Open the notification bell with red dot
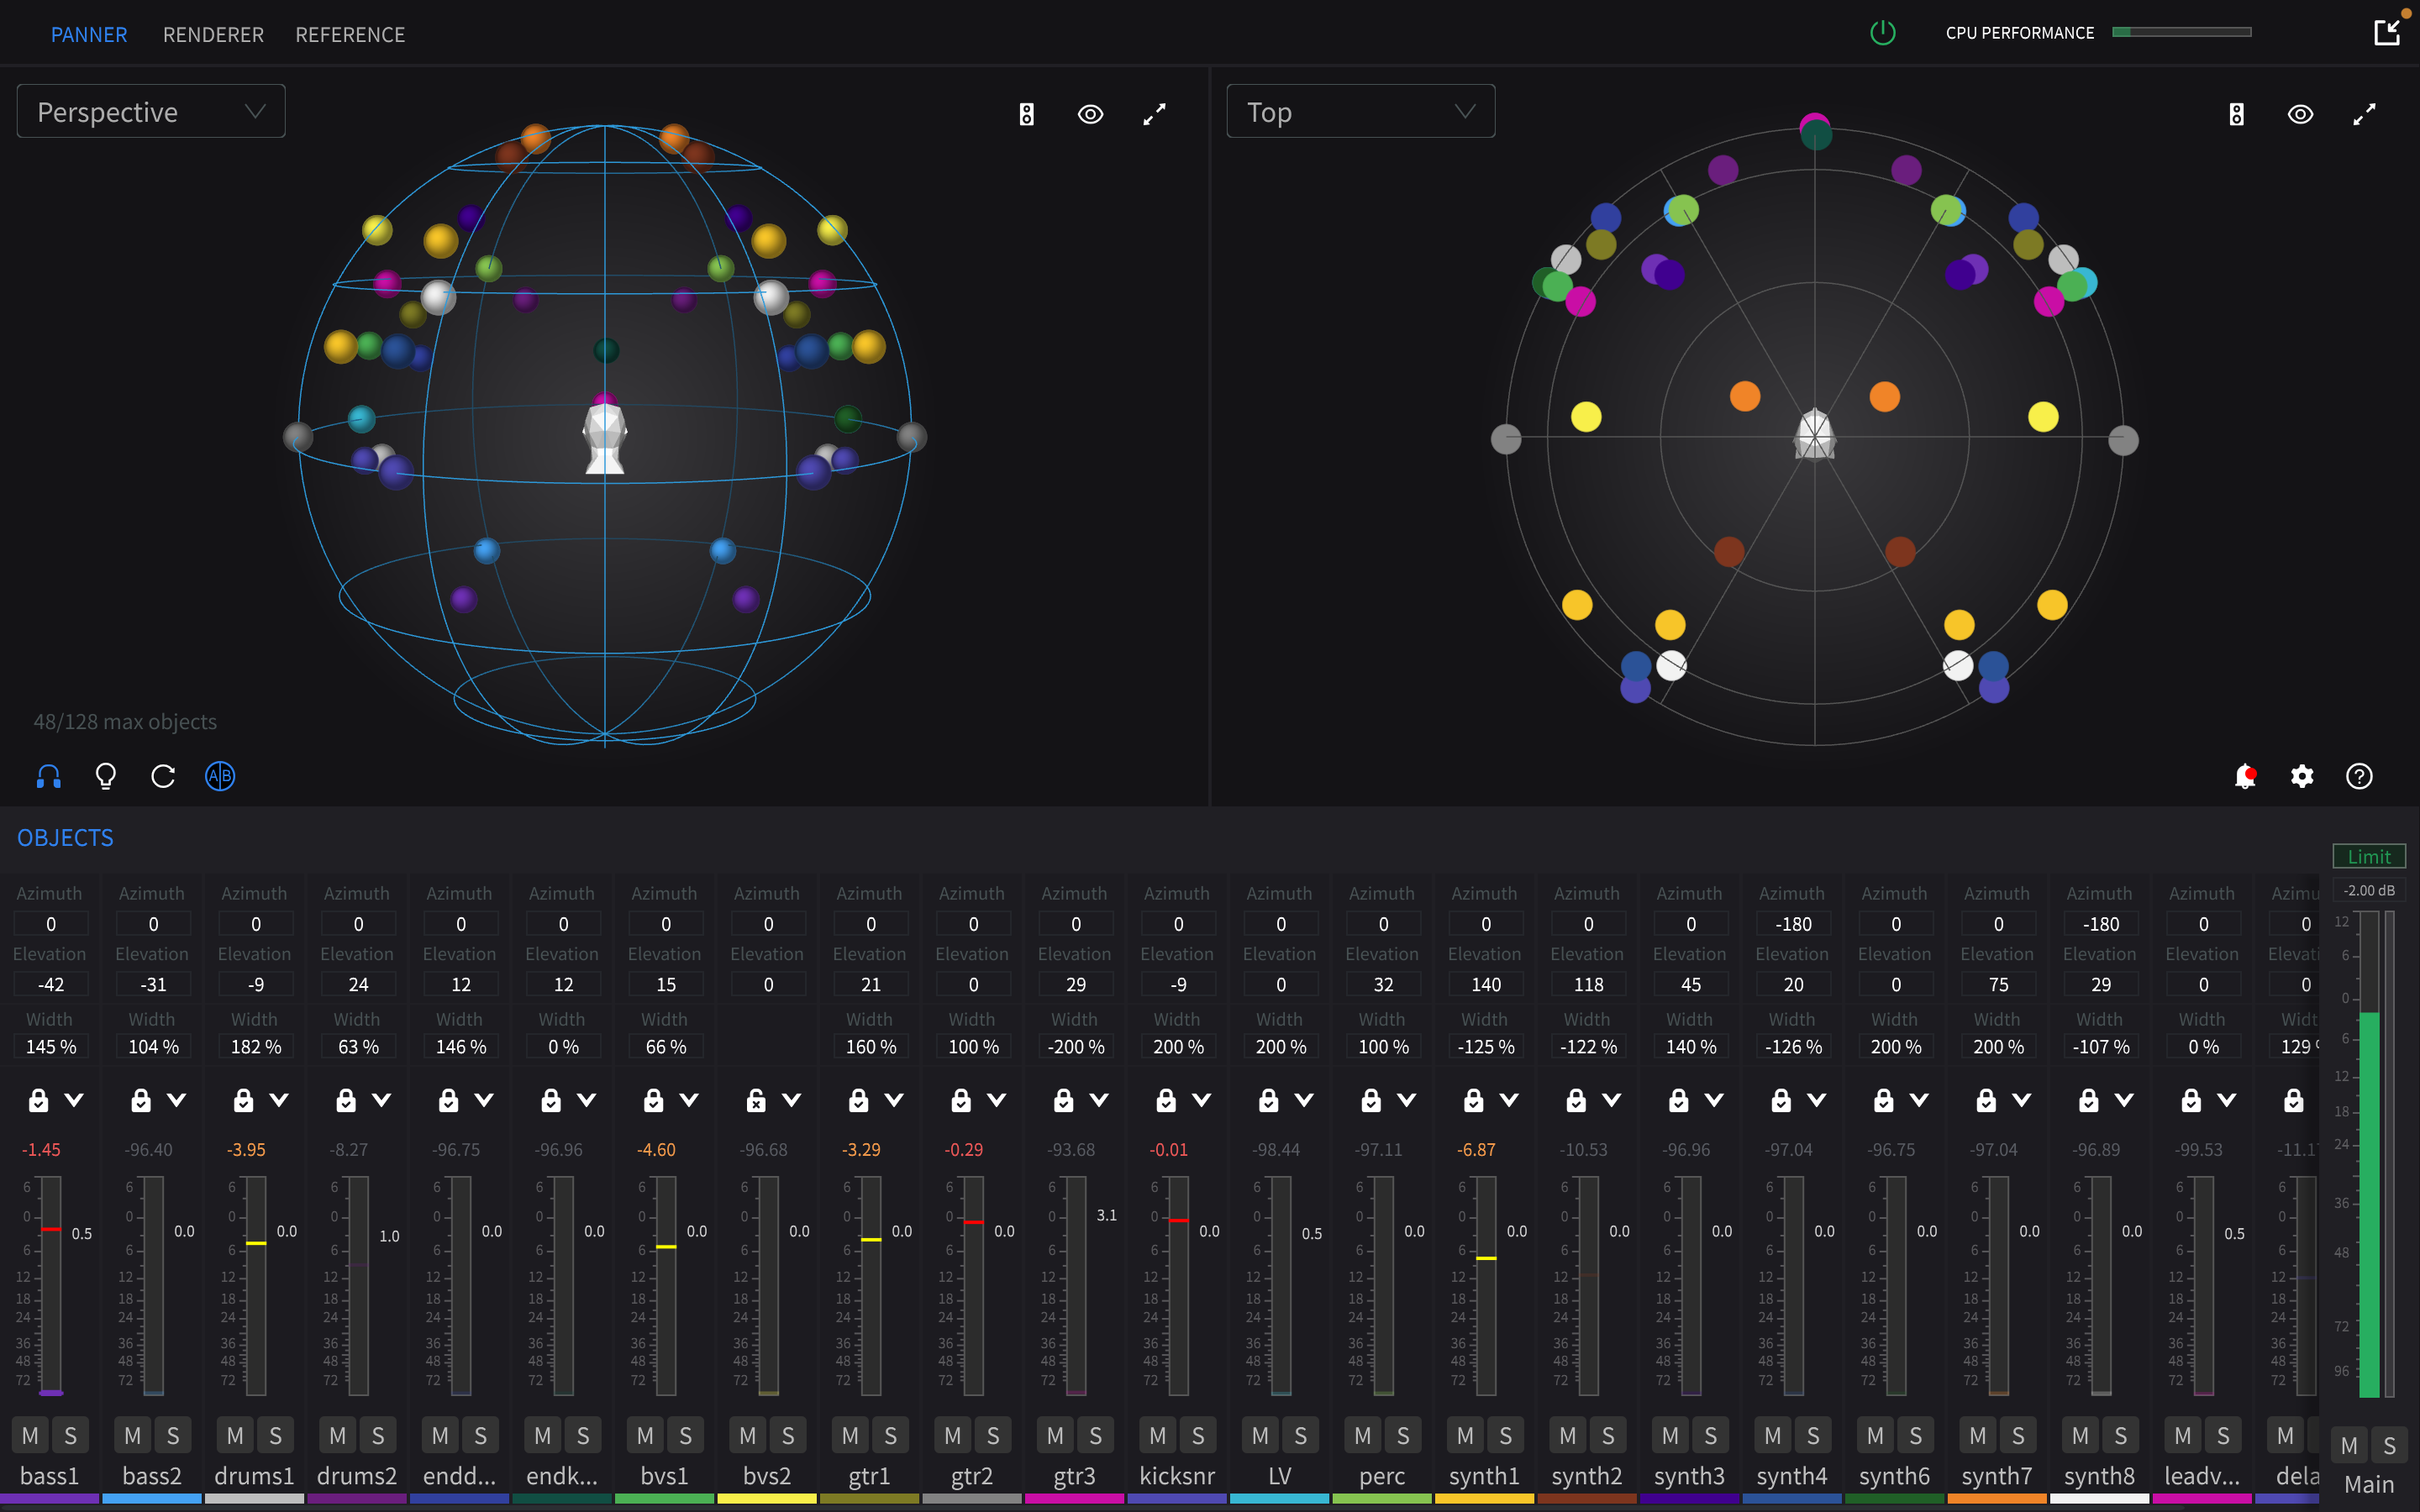Viewport: 2420px width, 1512px height. pyautogui.click(x=2245, y=776)
